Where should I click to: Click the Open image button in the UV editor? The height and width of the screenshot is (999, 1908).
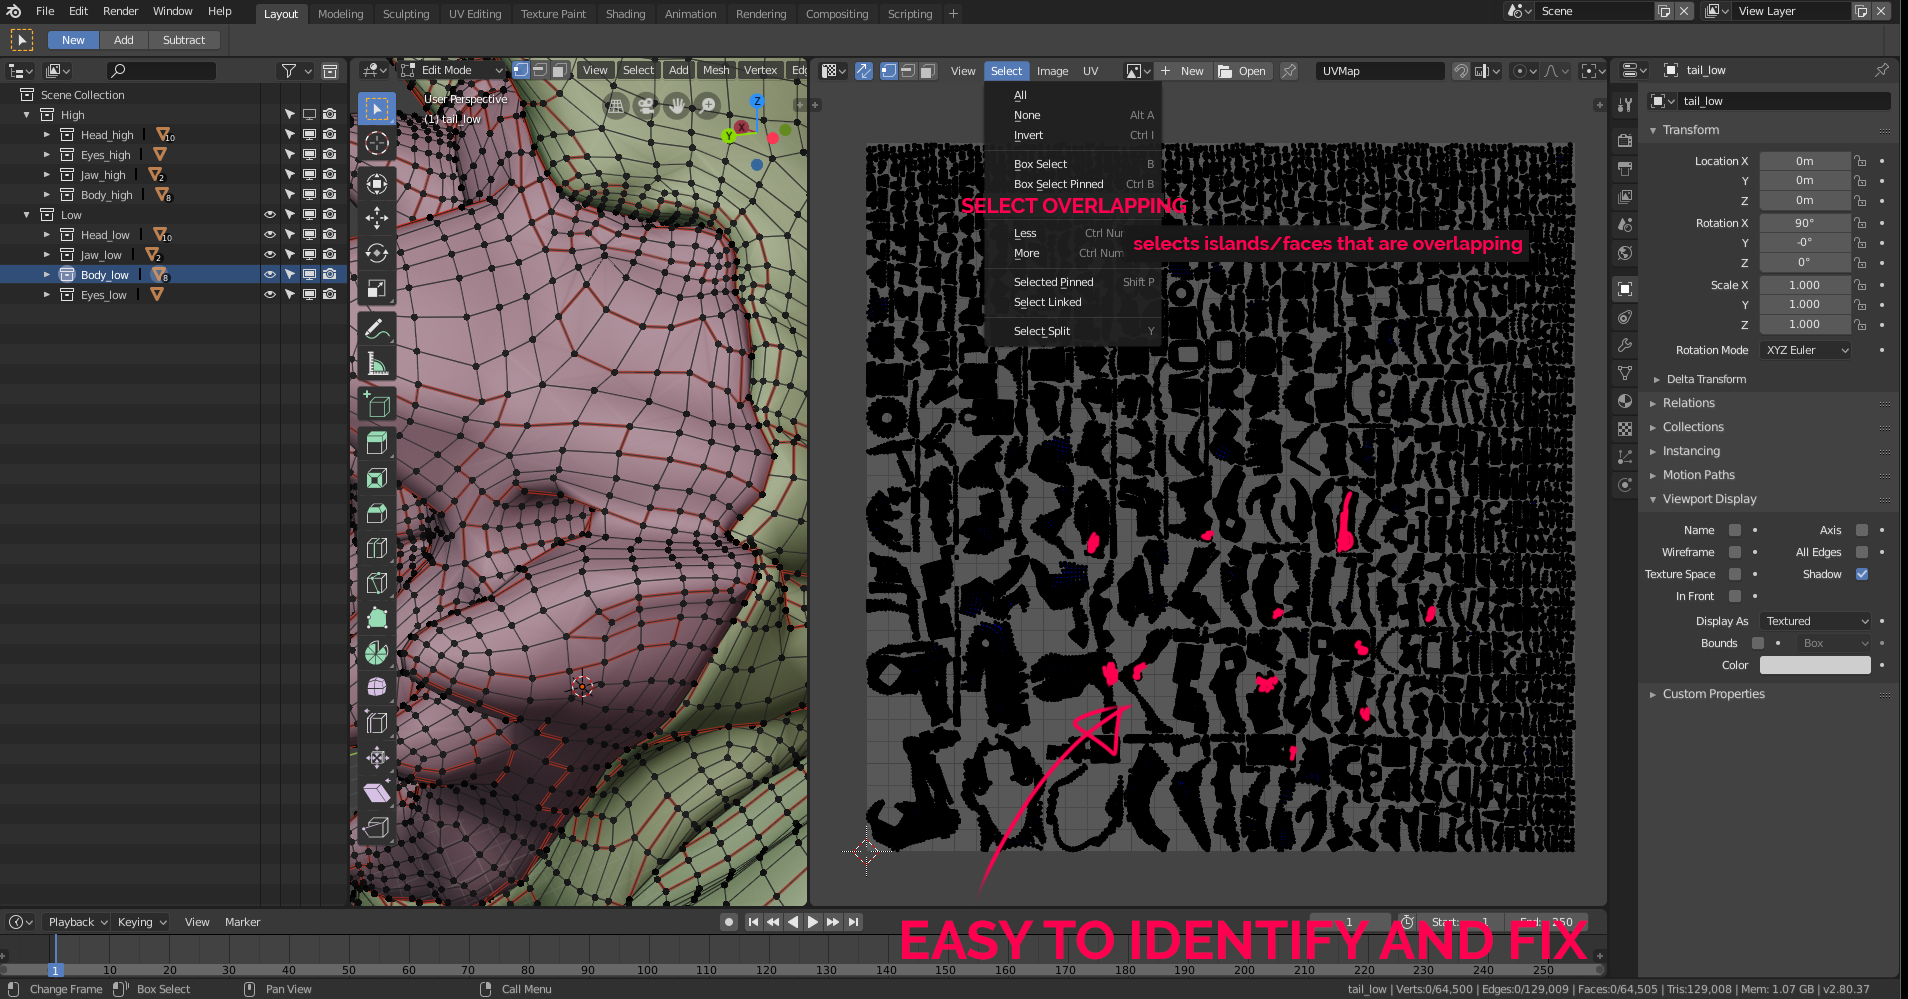pos(1241,71)
